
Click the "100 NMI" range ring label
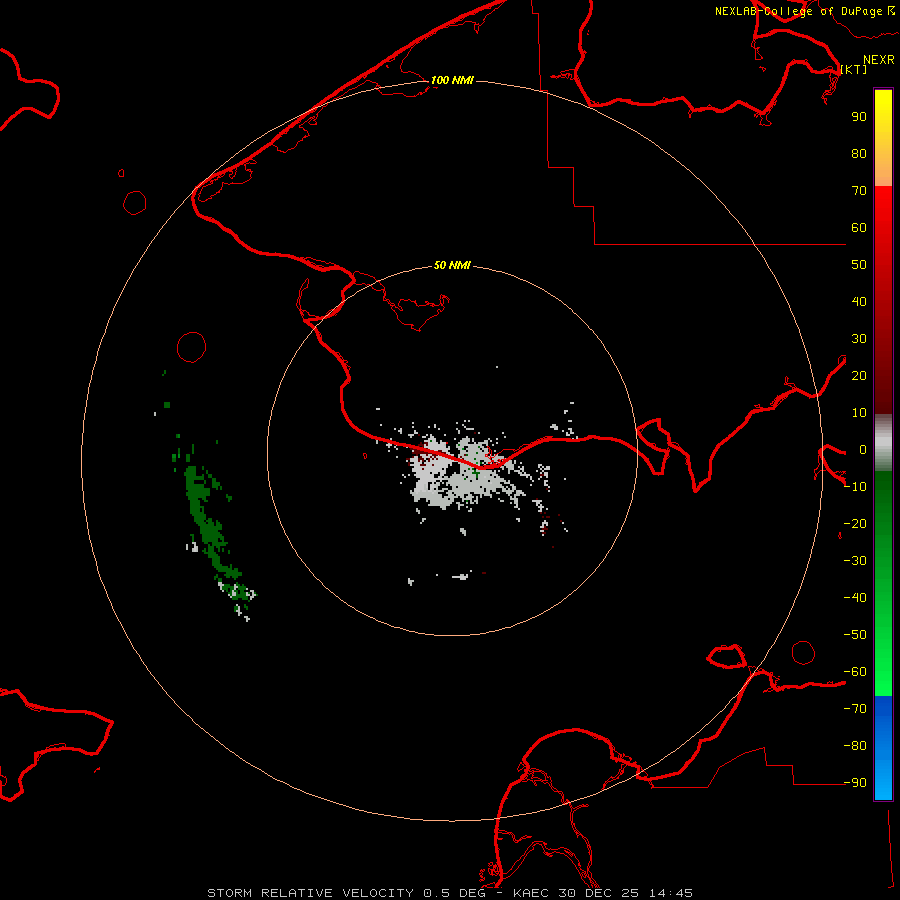click(452, 80)
